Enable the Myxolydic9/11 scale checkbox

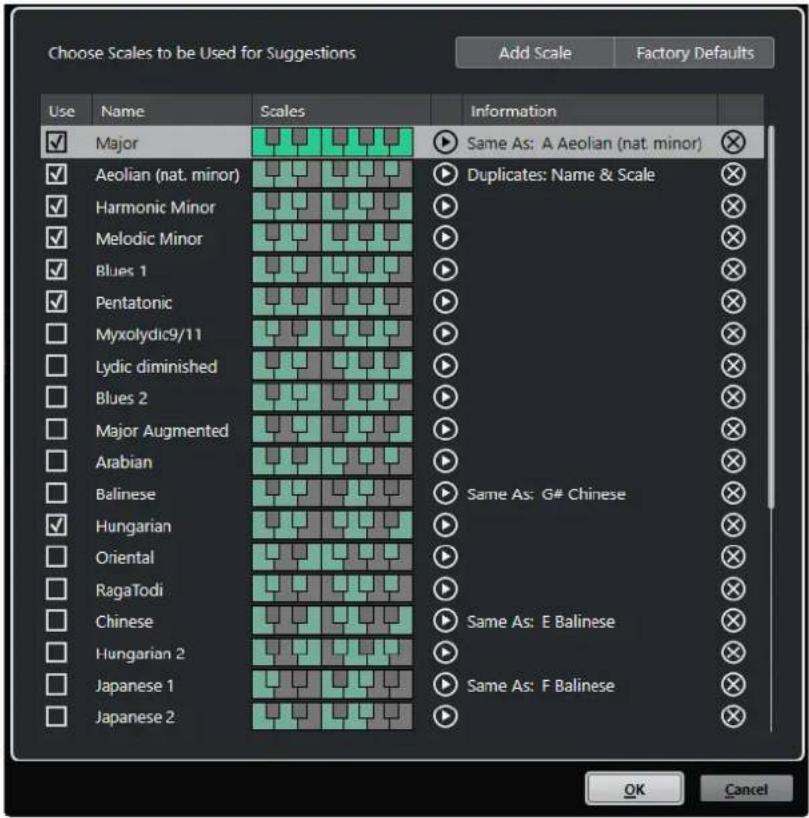[x=56, y=333]
